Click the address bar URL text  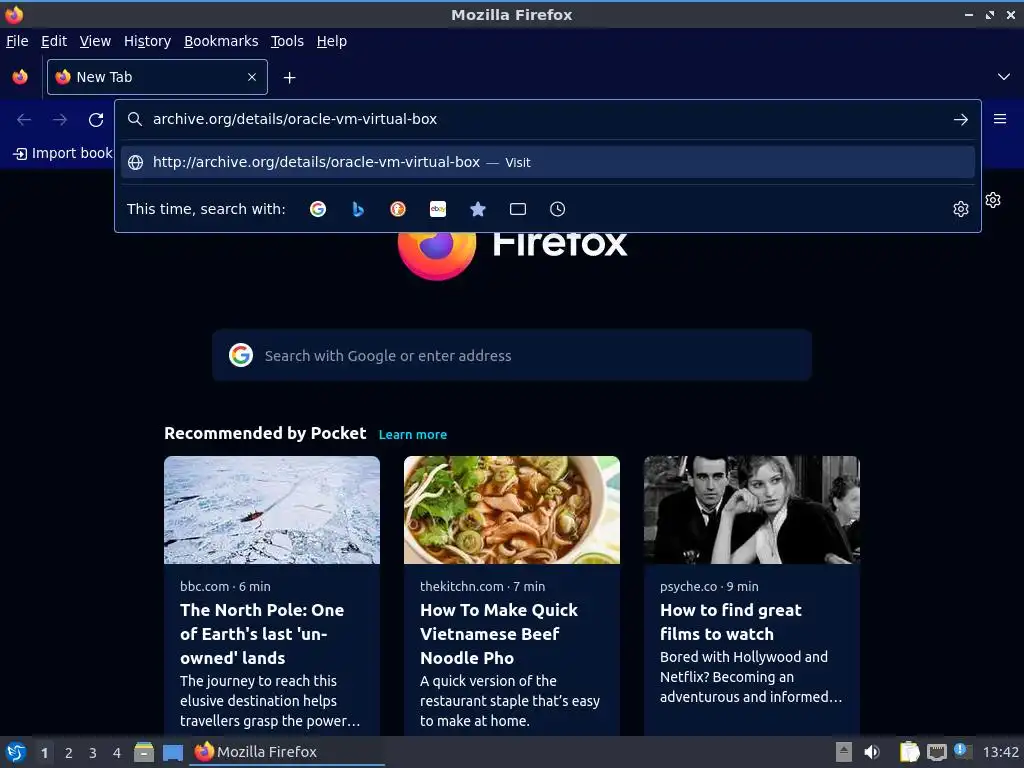295,120
